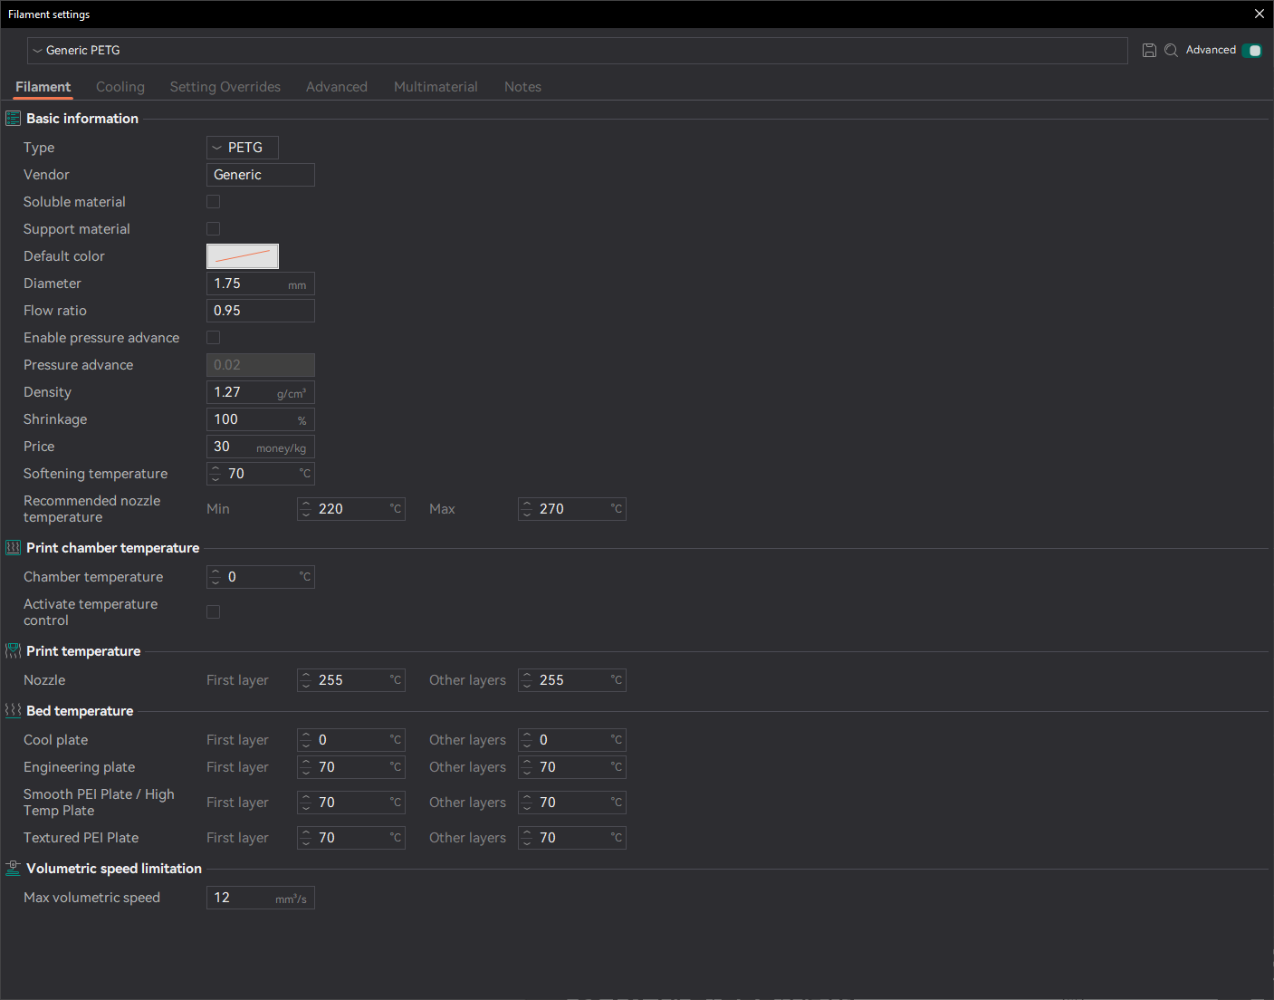The image size is (1274, 1000).
Task: Enable the Soluble material checkbox
Action: click(x=213, y=202)
